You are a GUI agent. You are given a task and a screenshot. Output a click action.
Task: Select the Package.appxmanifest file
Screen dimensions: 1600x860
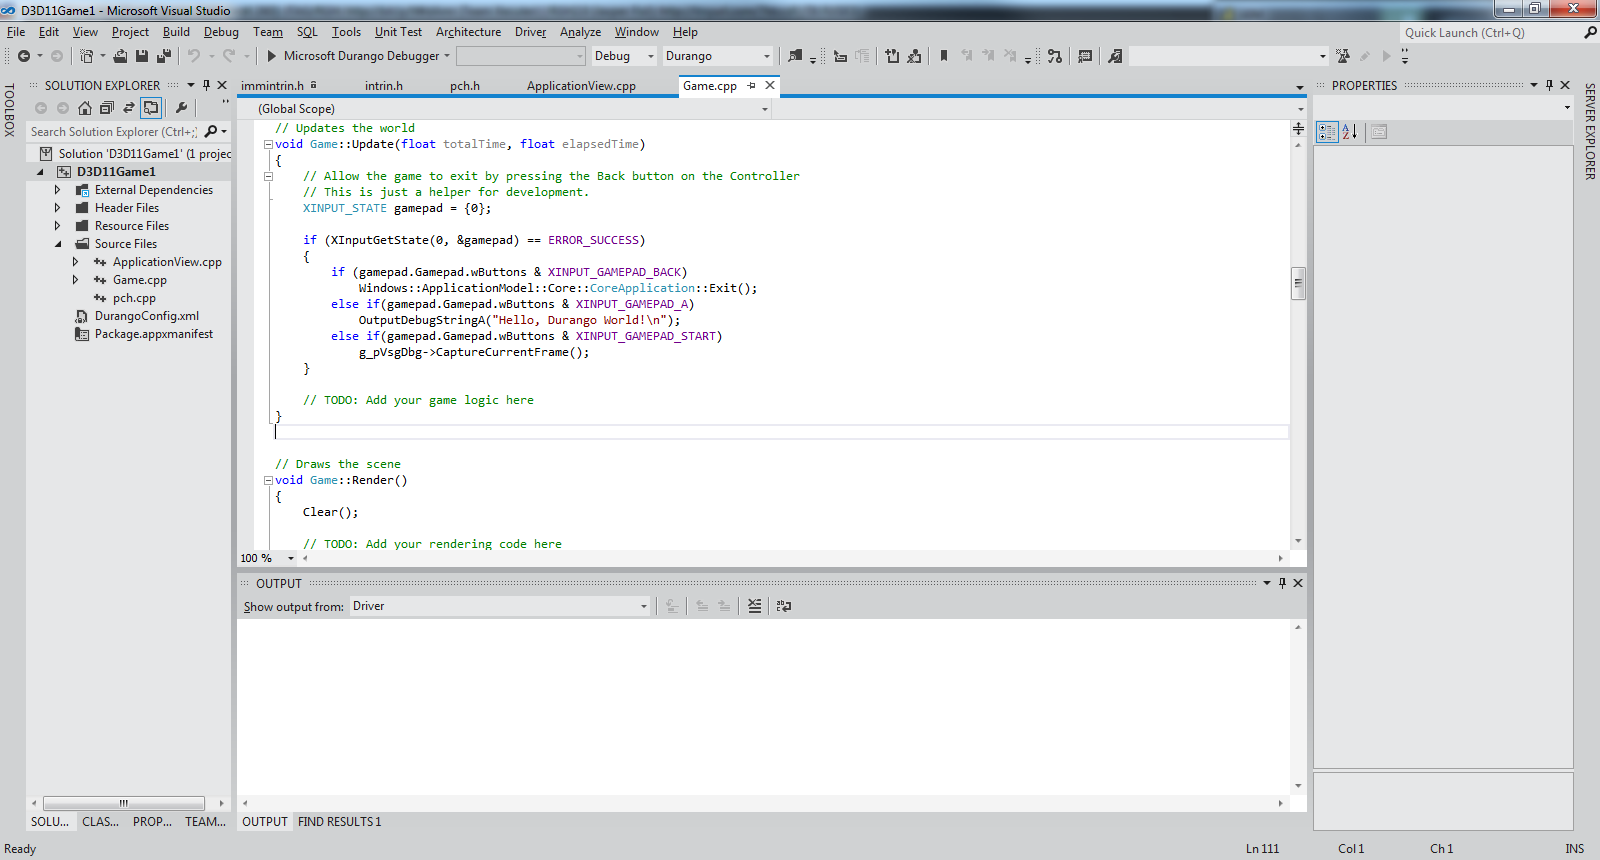(153, 334)
